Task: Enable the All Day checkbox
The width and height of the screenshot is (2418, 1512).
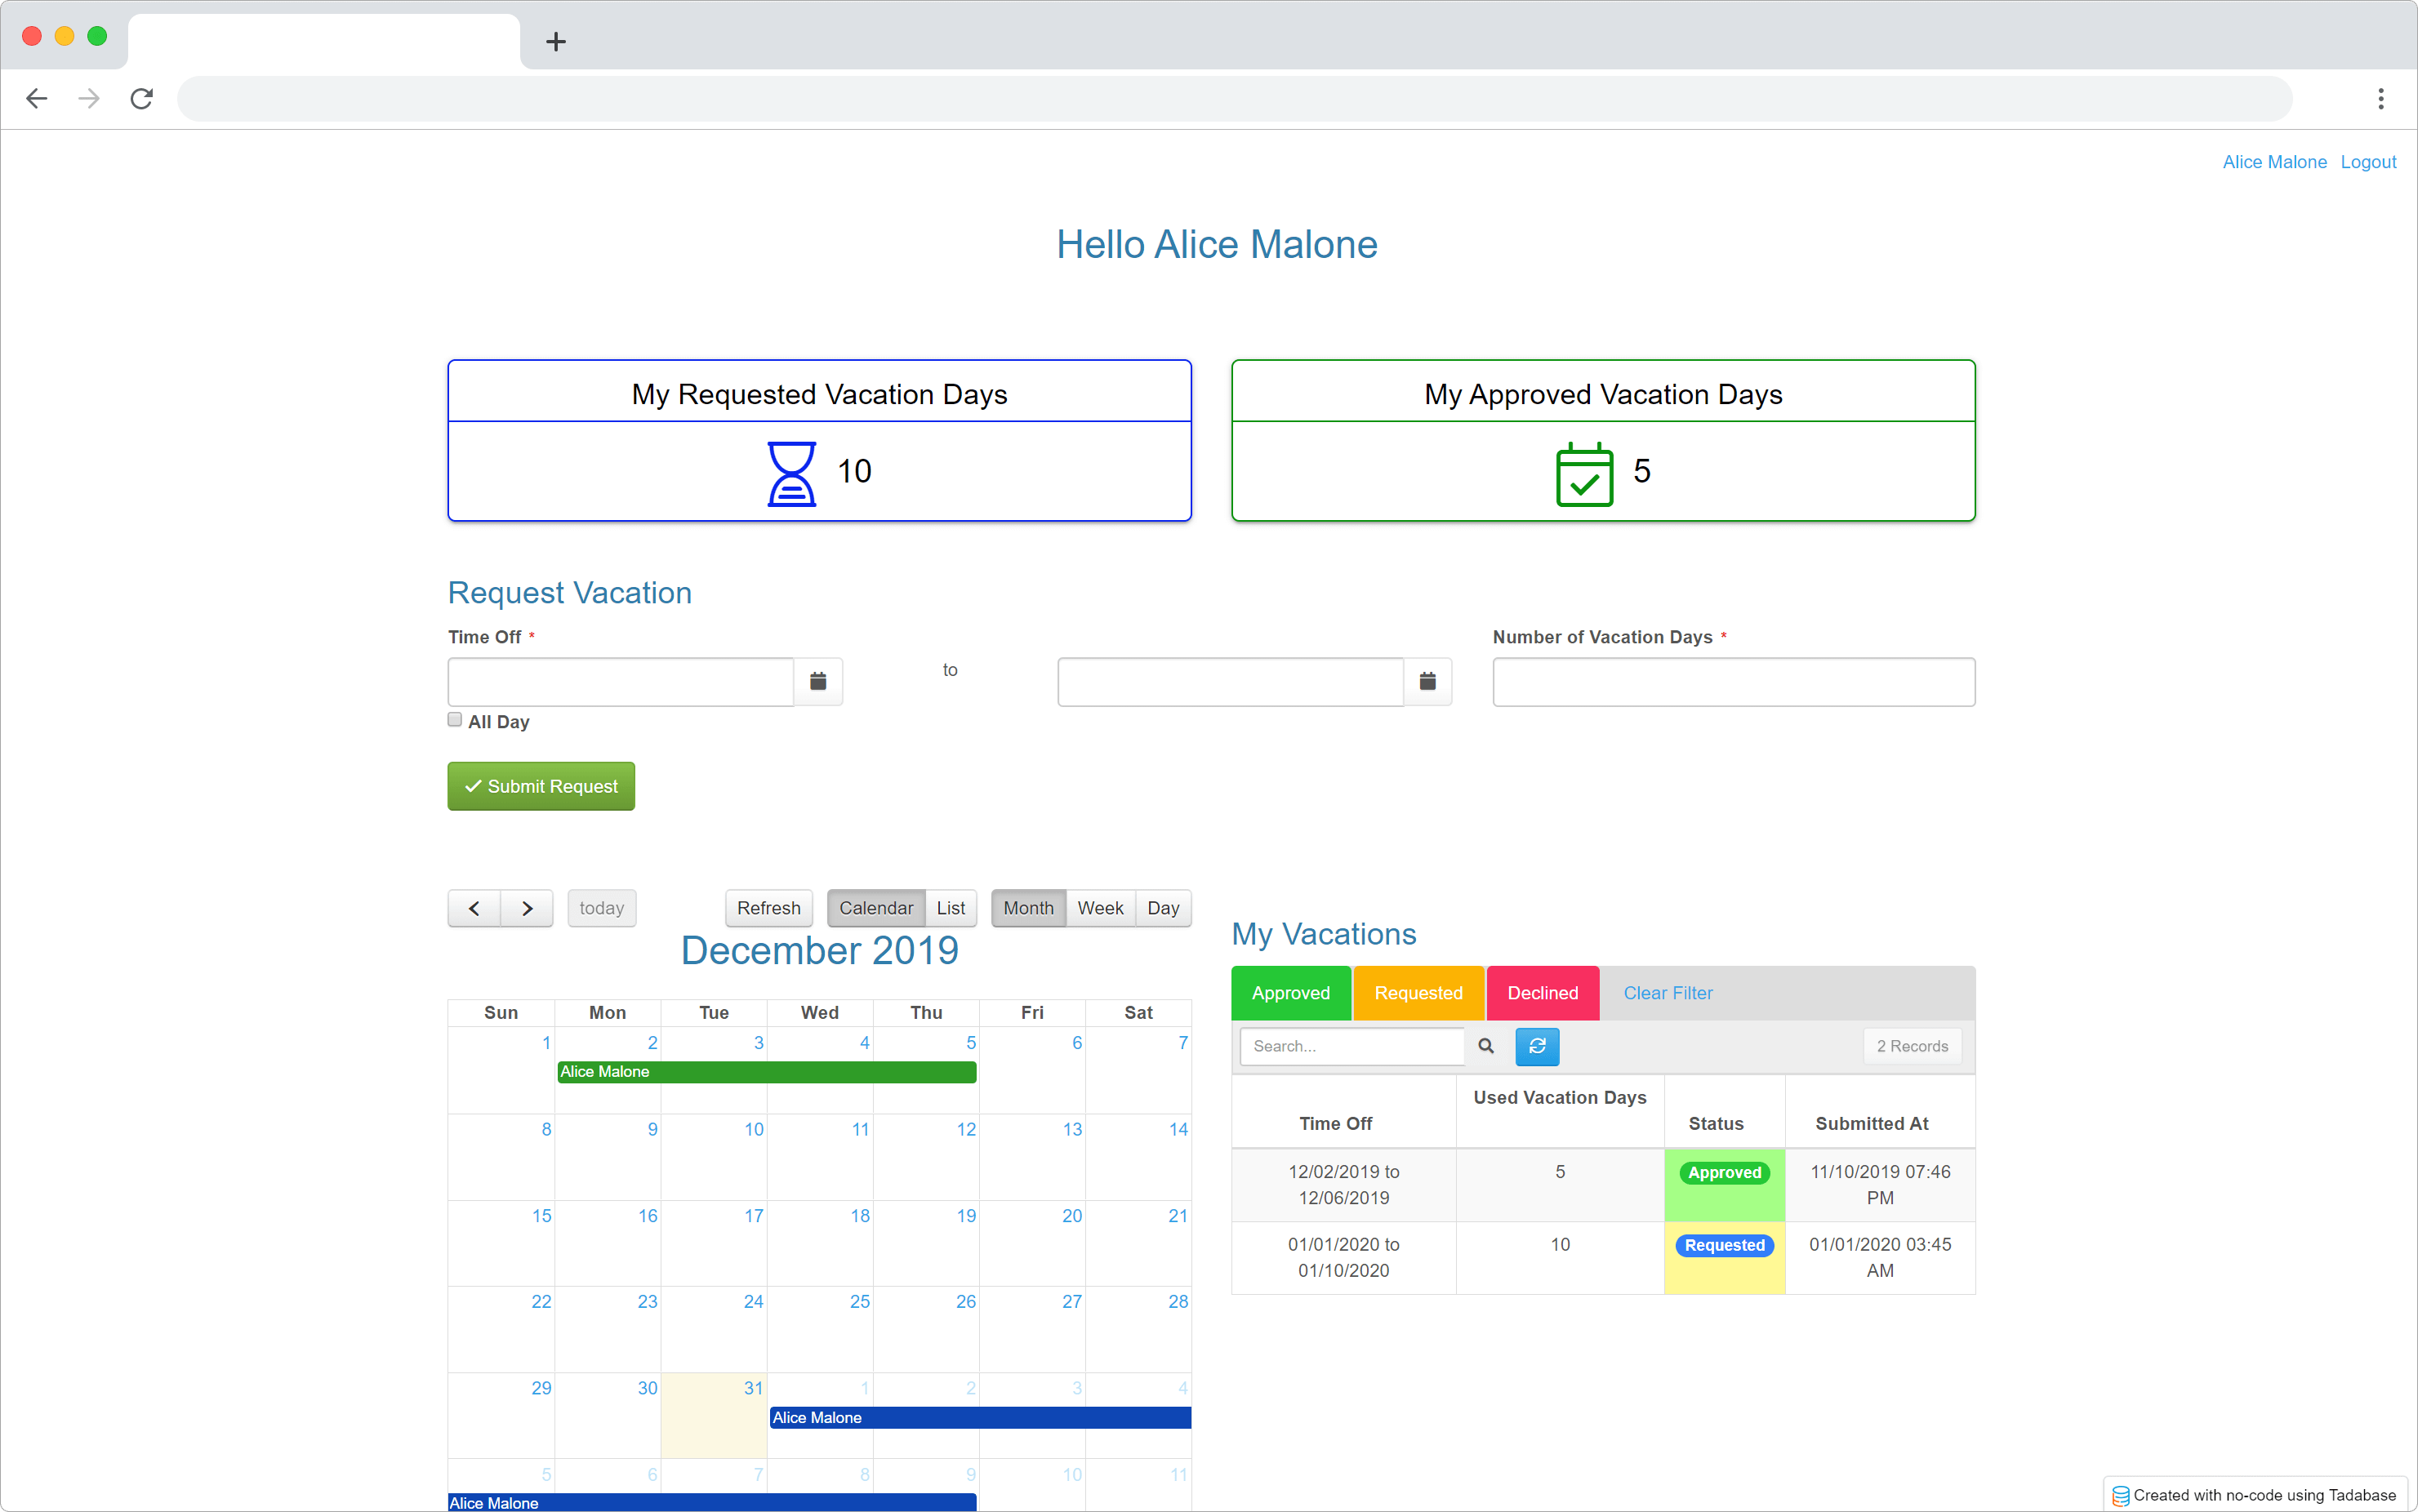Action: click(455, 720)
